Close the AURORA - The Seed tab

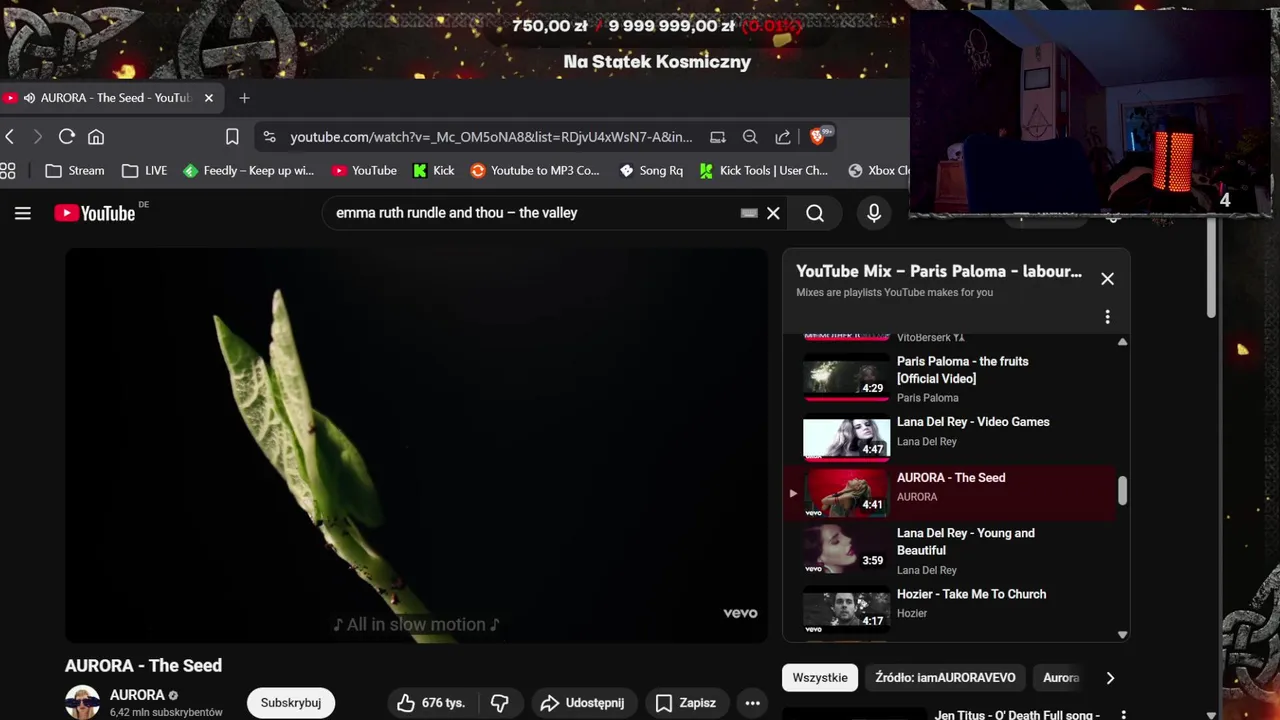point(209,98)
